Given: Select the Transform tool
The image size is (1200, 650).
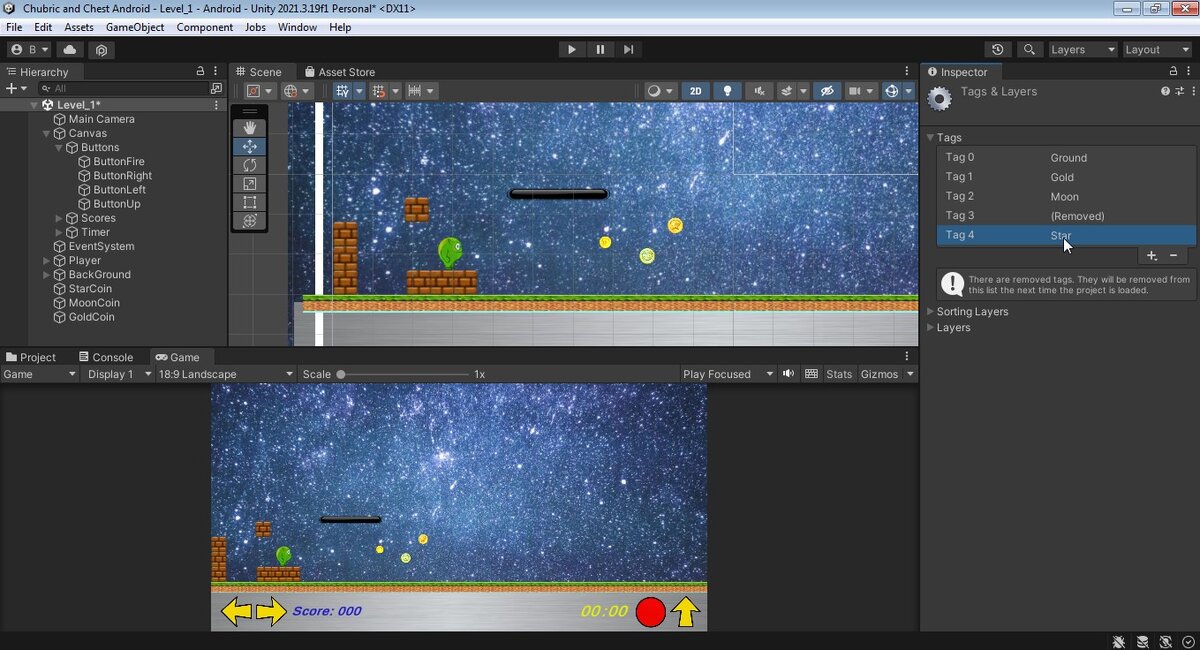Looking at the screenshot, I should coord(250,221).
